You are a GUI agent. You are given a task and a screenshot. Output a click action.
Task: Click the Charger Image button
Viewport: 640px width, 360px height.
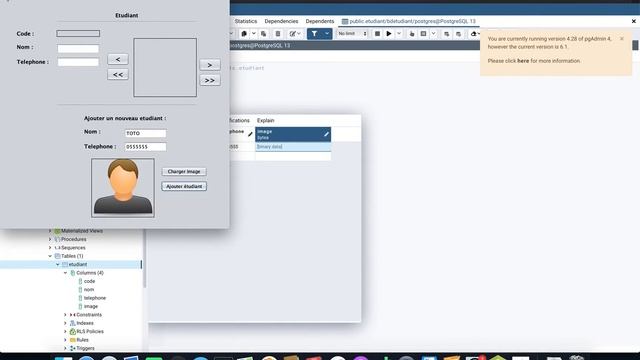coord(184,171)
